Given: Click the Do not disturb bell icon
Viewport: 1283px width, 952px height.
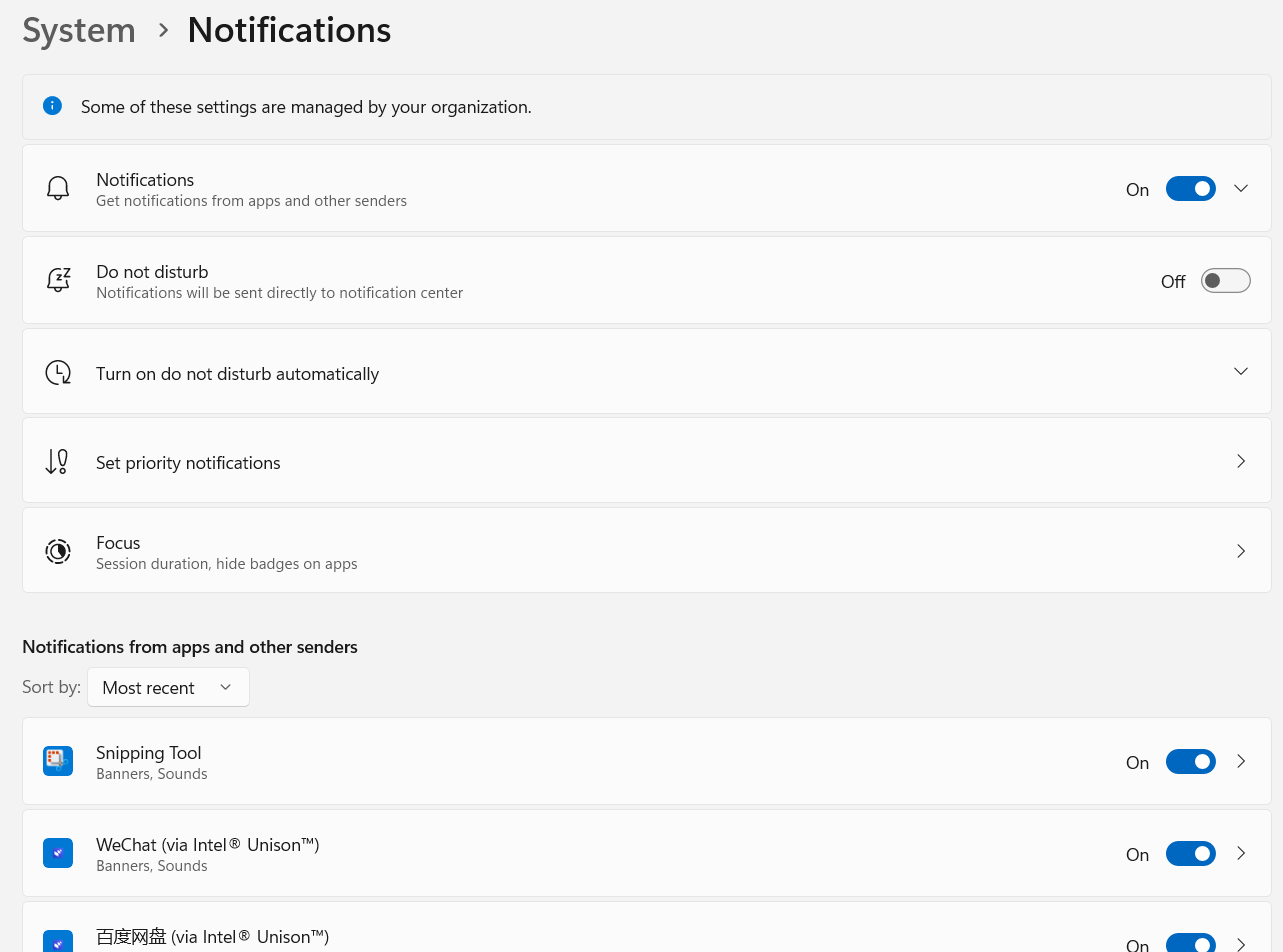Looking at the screenshot, I should point(58,280).
